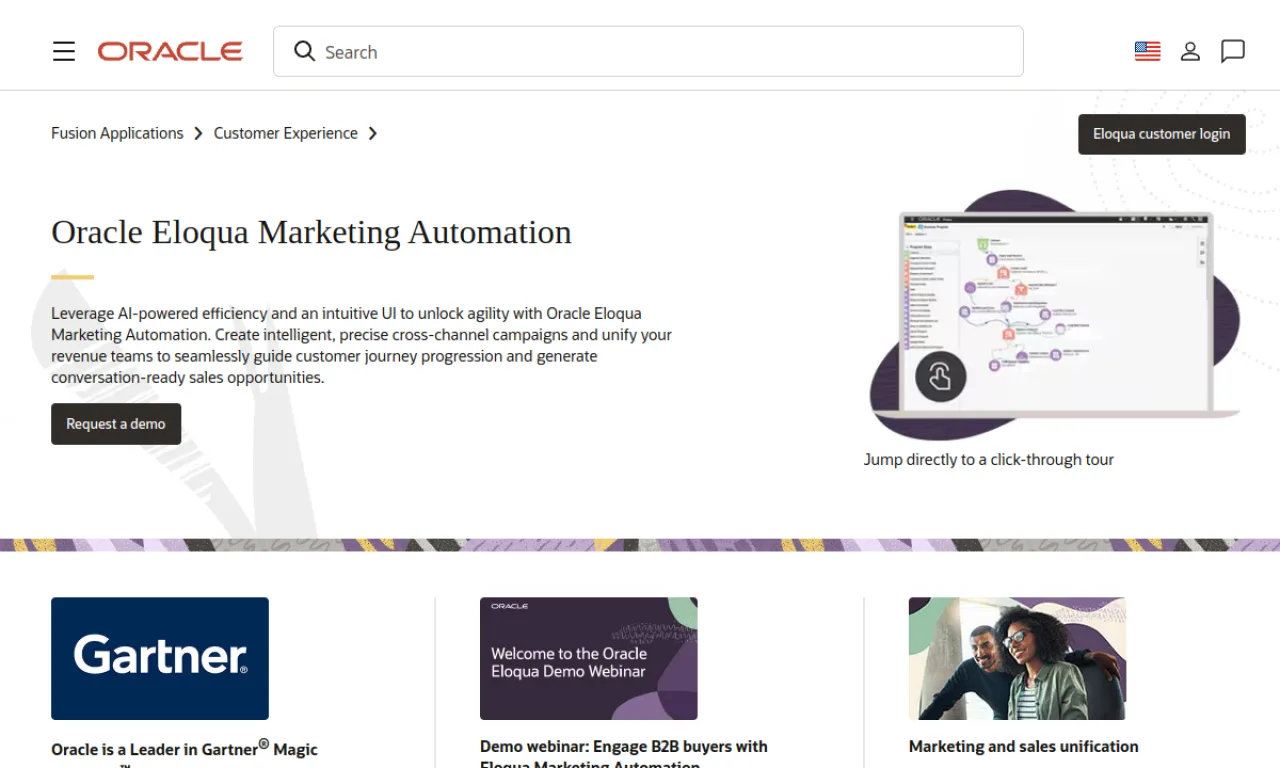Open the user account icon
The width and height of the screenshot is (1280, 768).
pyautogui.click(x=1190, y=51)
